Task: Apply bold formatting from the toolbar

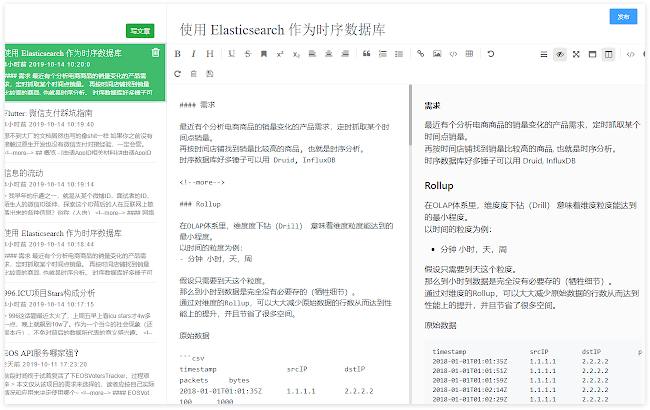Action: coord(177,54)
